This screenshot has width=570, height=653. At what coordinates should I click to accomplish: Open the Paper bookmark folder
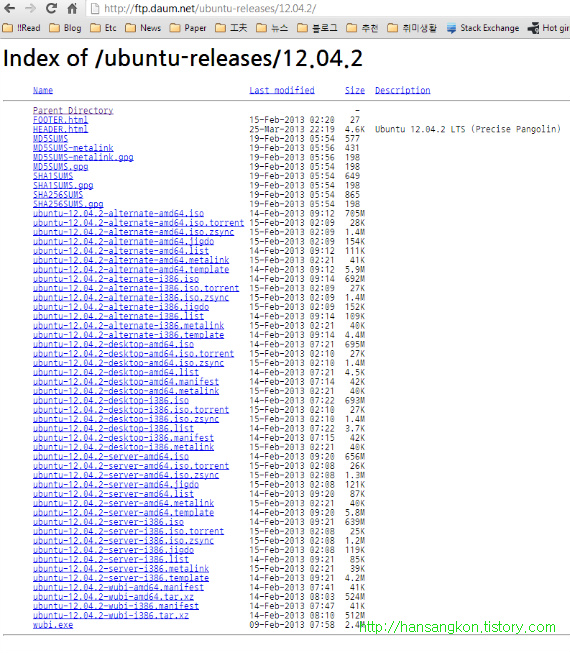click(188, 28)
